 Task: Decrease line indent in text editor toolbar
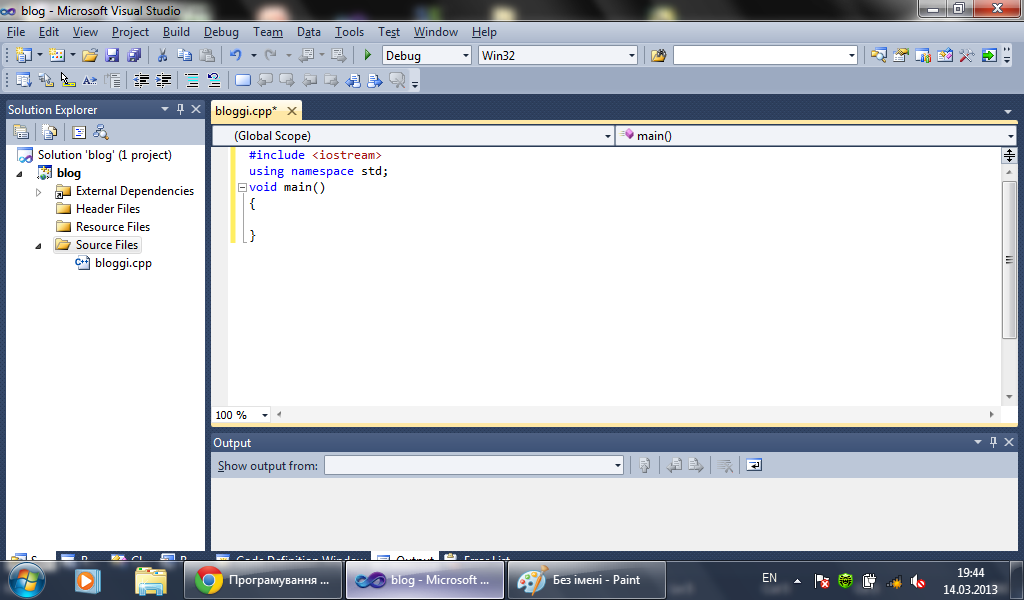(x=141, y=80)
